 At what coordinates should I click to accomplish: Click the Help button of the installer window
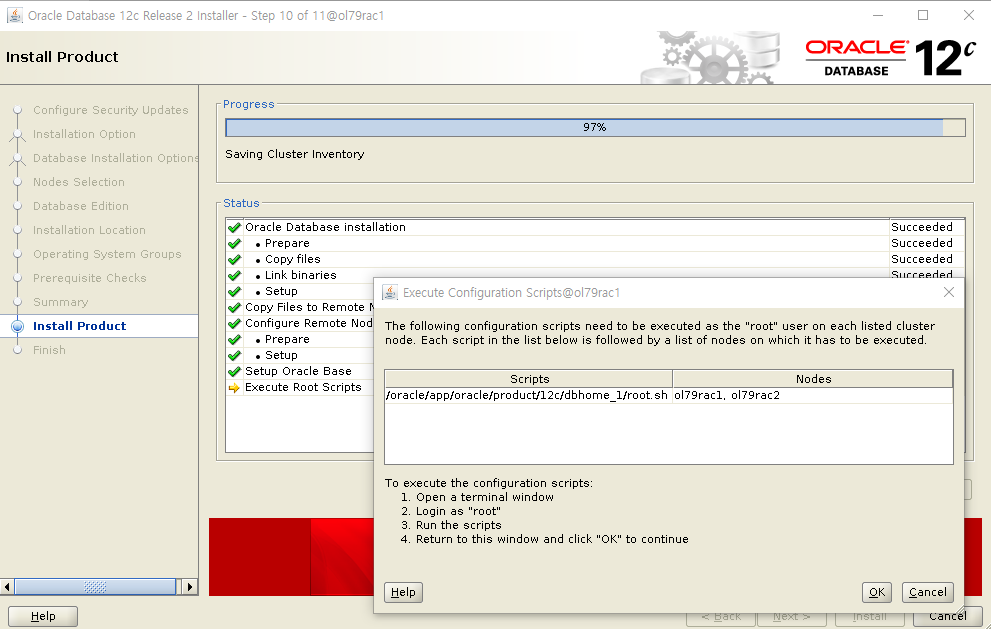tap(43, 616)
